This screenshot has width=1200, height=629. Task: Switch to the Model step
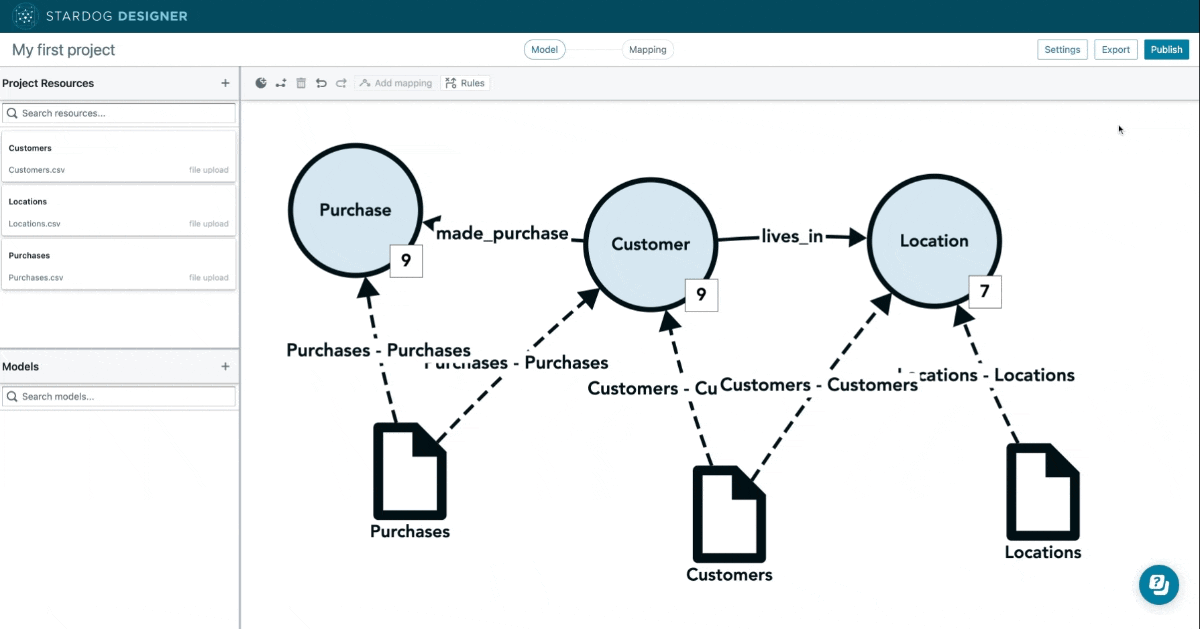[x=544, y=50]
